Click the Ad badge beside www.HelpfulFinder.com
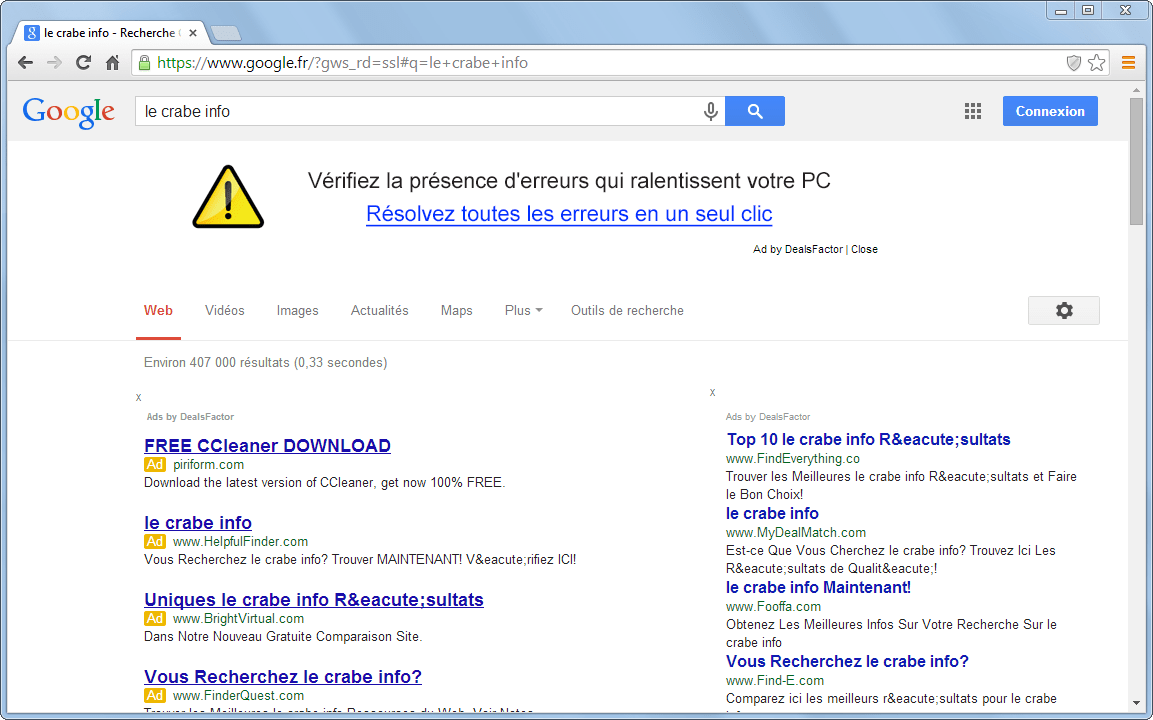Image resolution: width=1153 pixels, height=720 pixels. click(x=154, y=542)
